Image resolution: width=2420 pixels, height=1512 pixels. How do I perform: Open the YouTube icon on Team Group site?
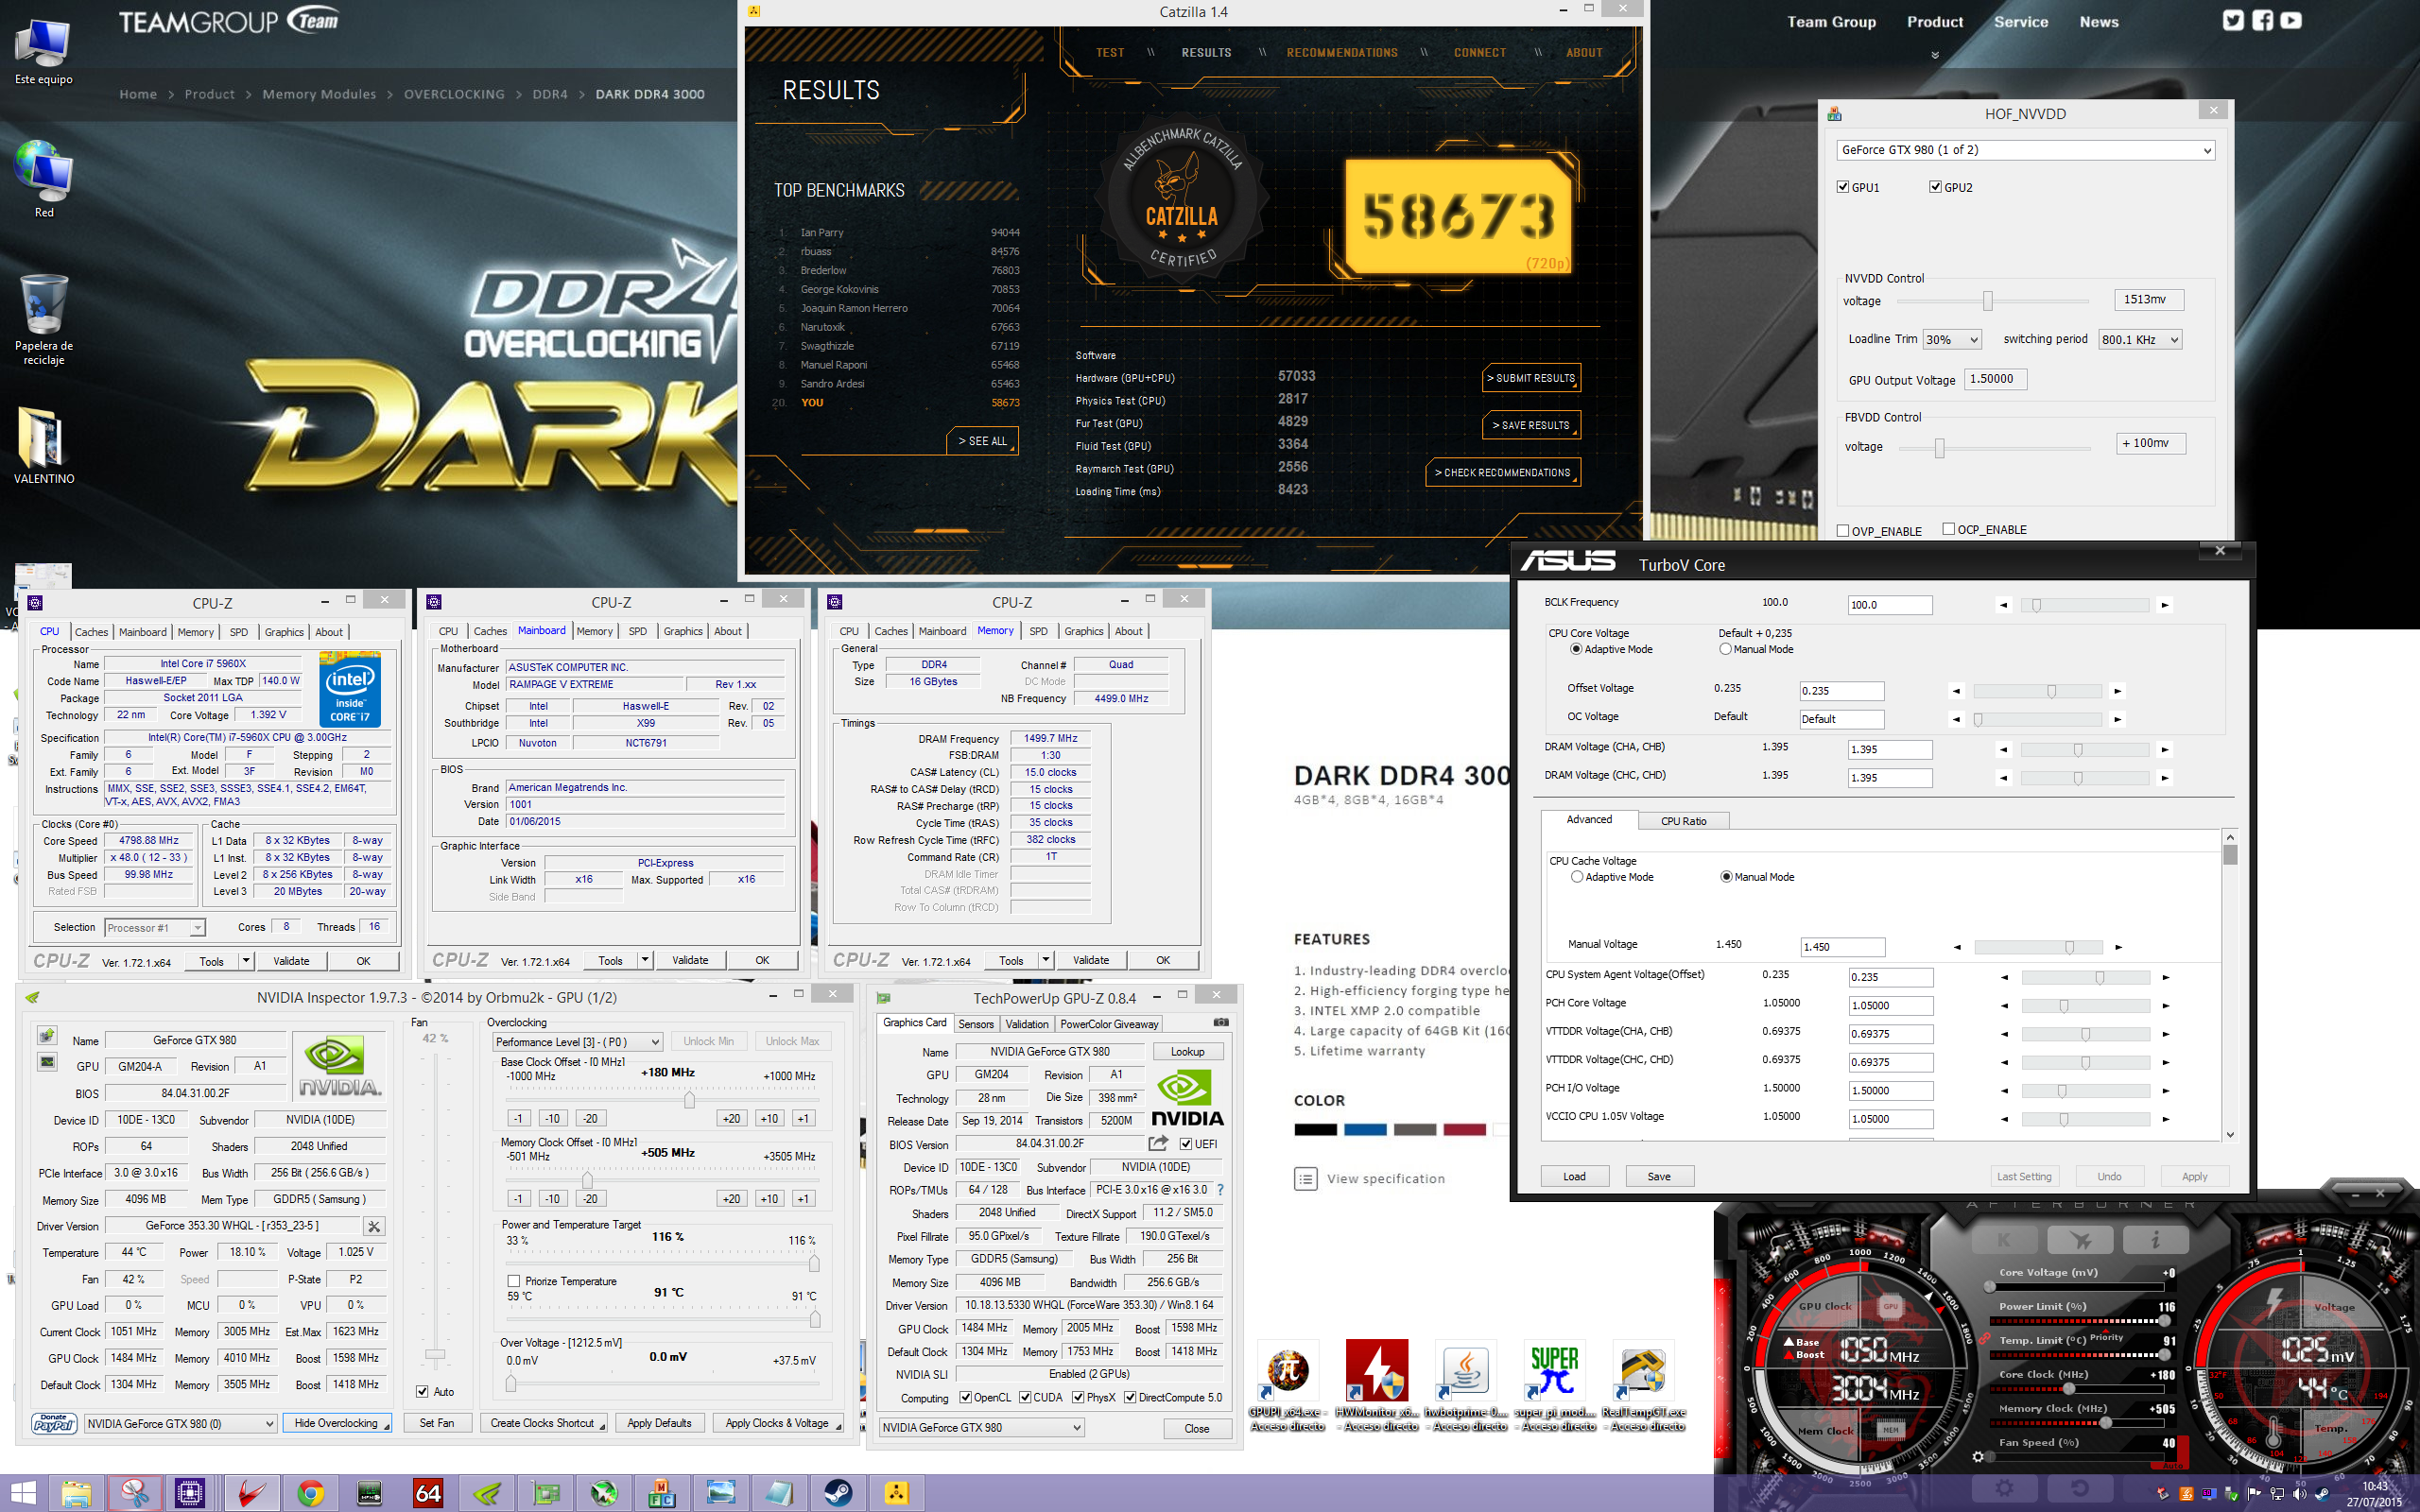[2291, 20]
